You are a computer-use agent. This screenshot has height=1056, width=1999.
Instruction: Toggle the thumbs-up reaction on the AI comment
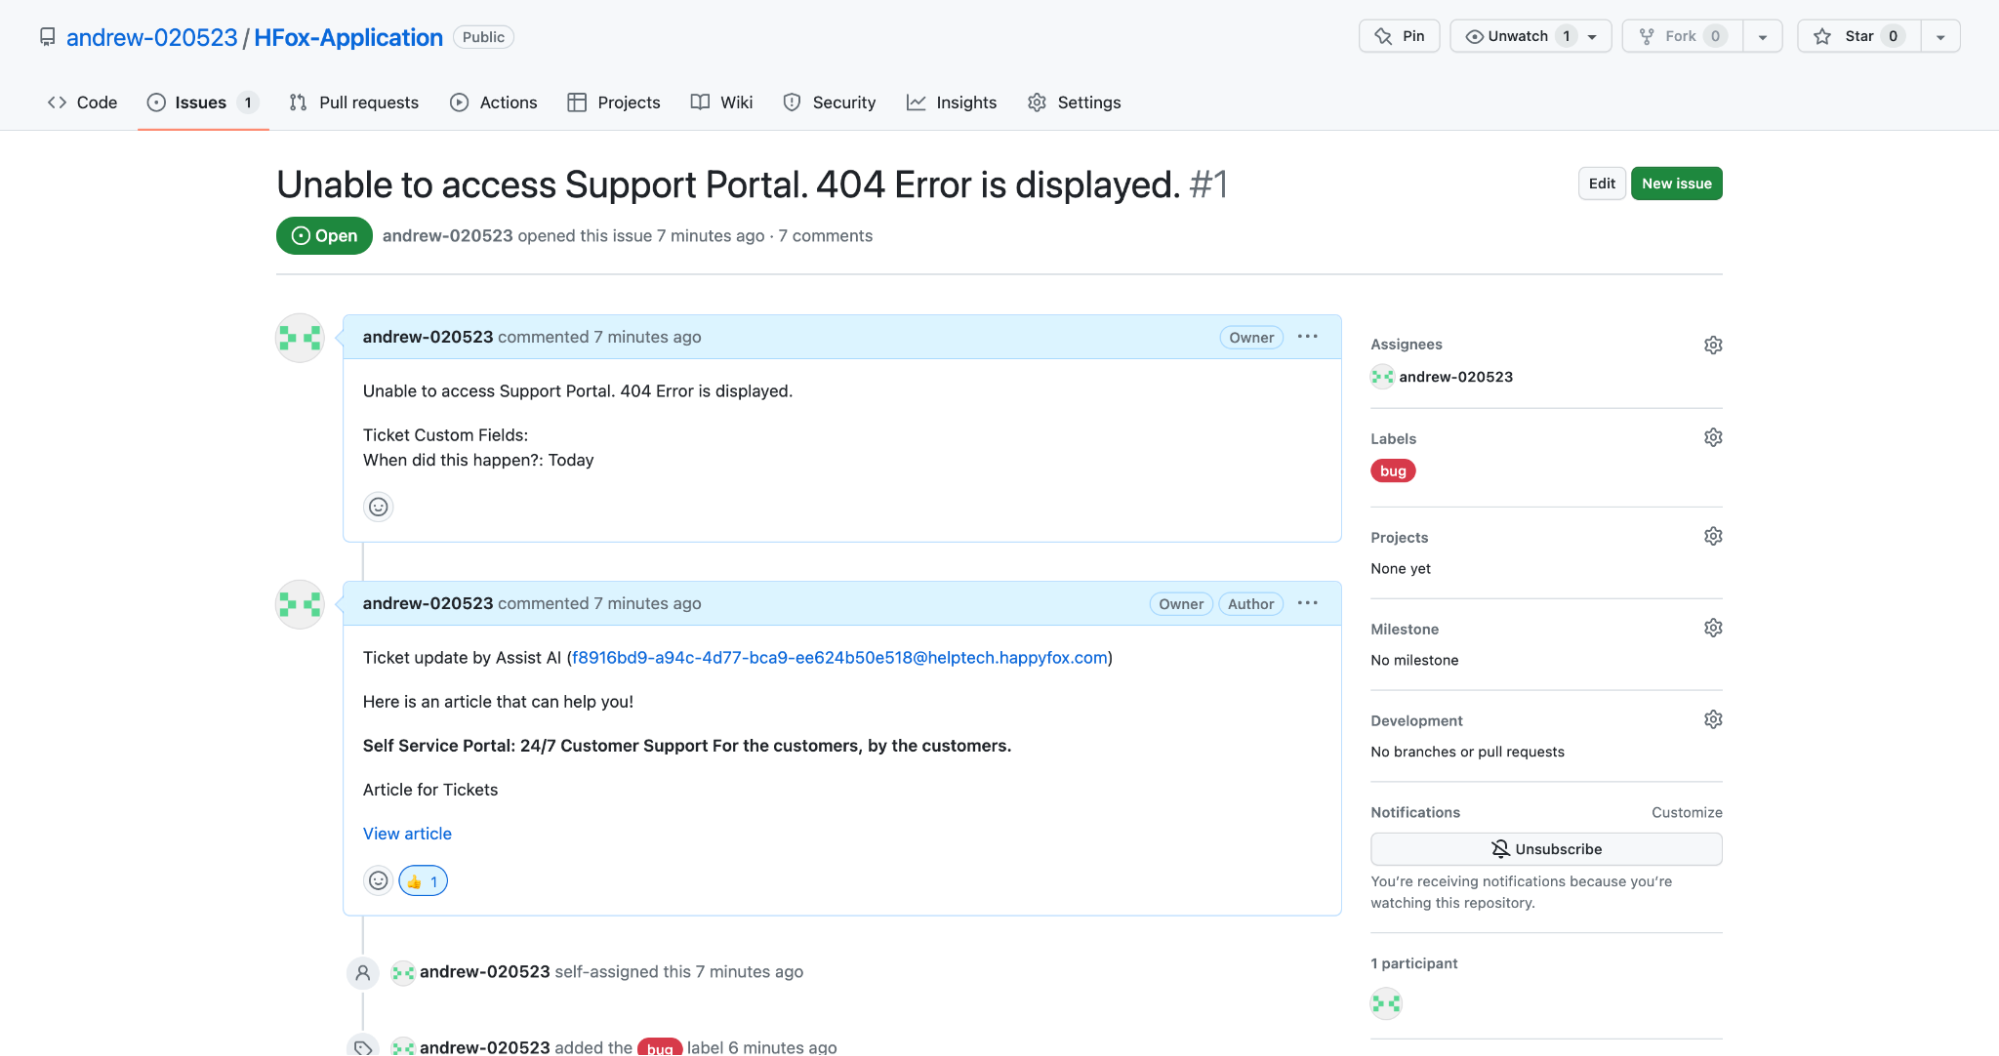coord(422,880)
